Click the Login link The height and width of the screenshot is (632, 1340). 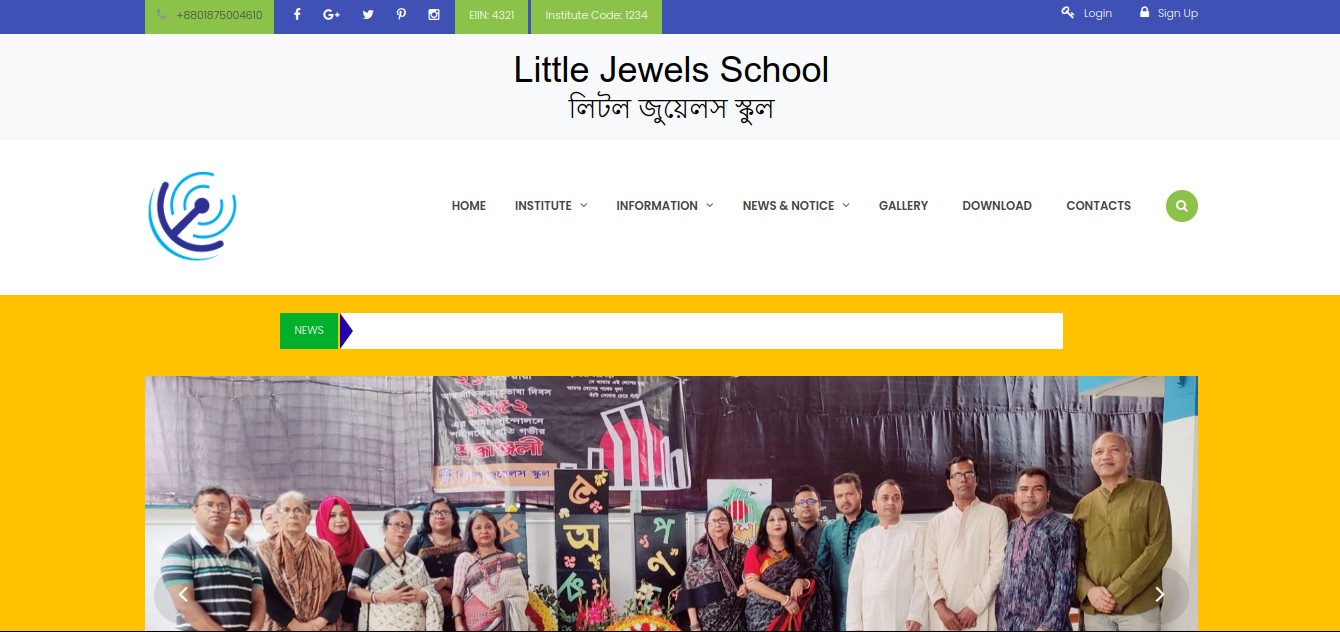pos(1087,13)
